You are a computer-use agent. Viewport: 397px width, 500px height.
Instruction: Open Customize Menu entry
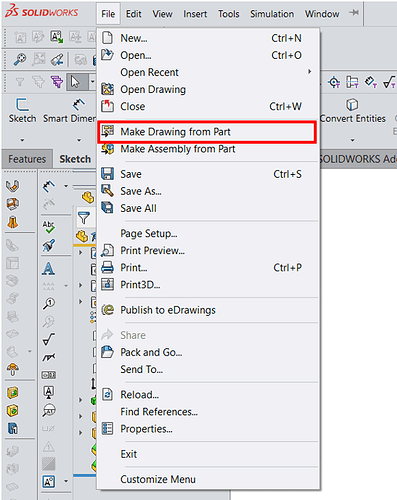(207, 479)
